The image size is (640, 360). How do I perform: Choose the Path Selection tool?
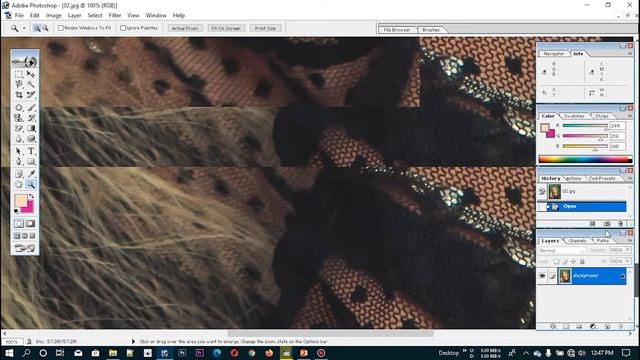[19, 151]
